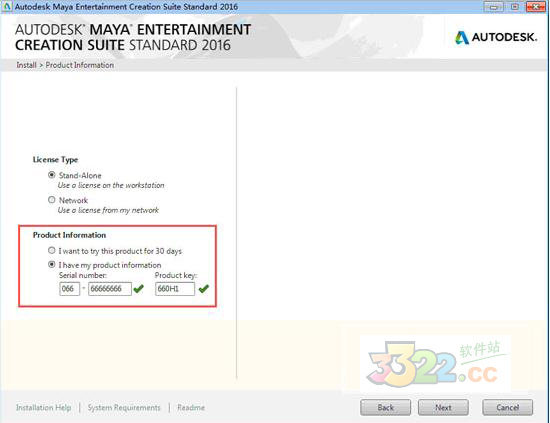This screenshot has width=550, height=423.
Task: Open the System Requirements link
Action: (x=124, y=408)
